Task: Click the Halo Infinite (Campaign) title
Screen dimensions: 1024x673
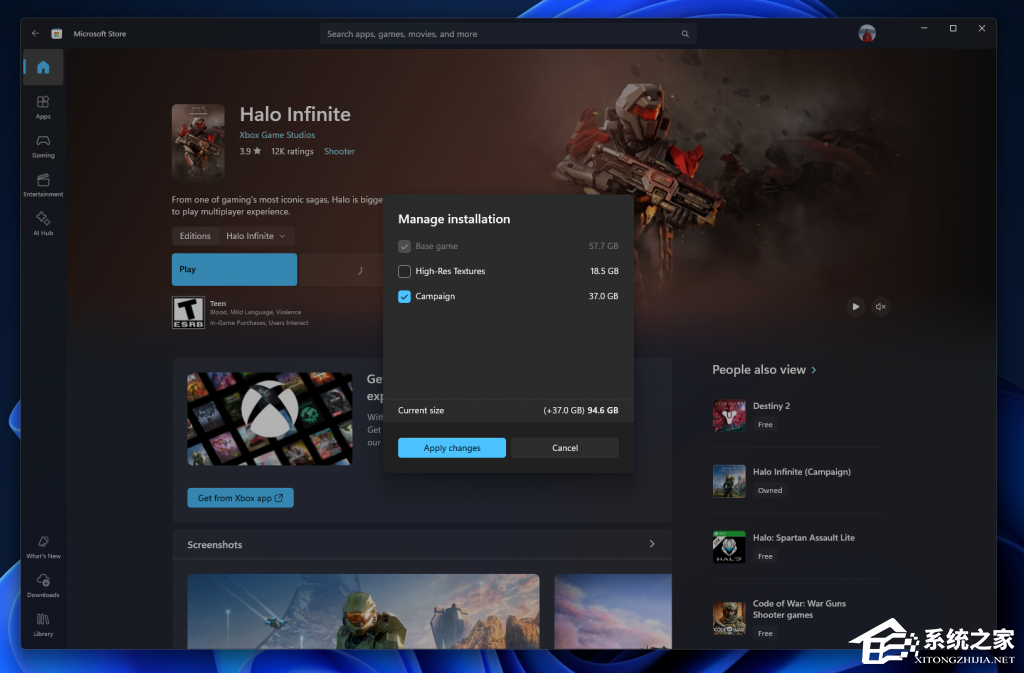Action: (801, 471)
